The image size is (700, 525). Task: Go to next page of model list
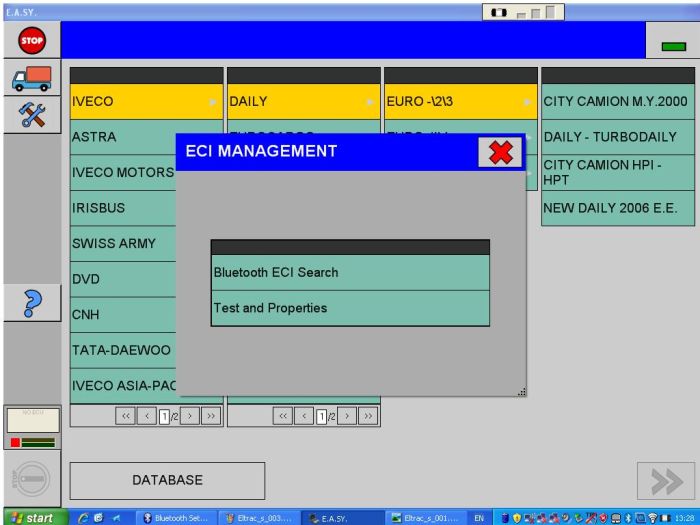pyautogui.click(x=347, y=416)
